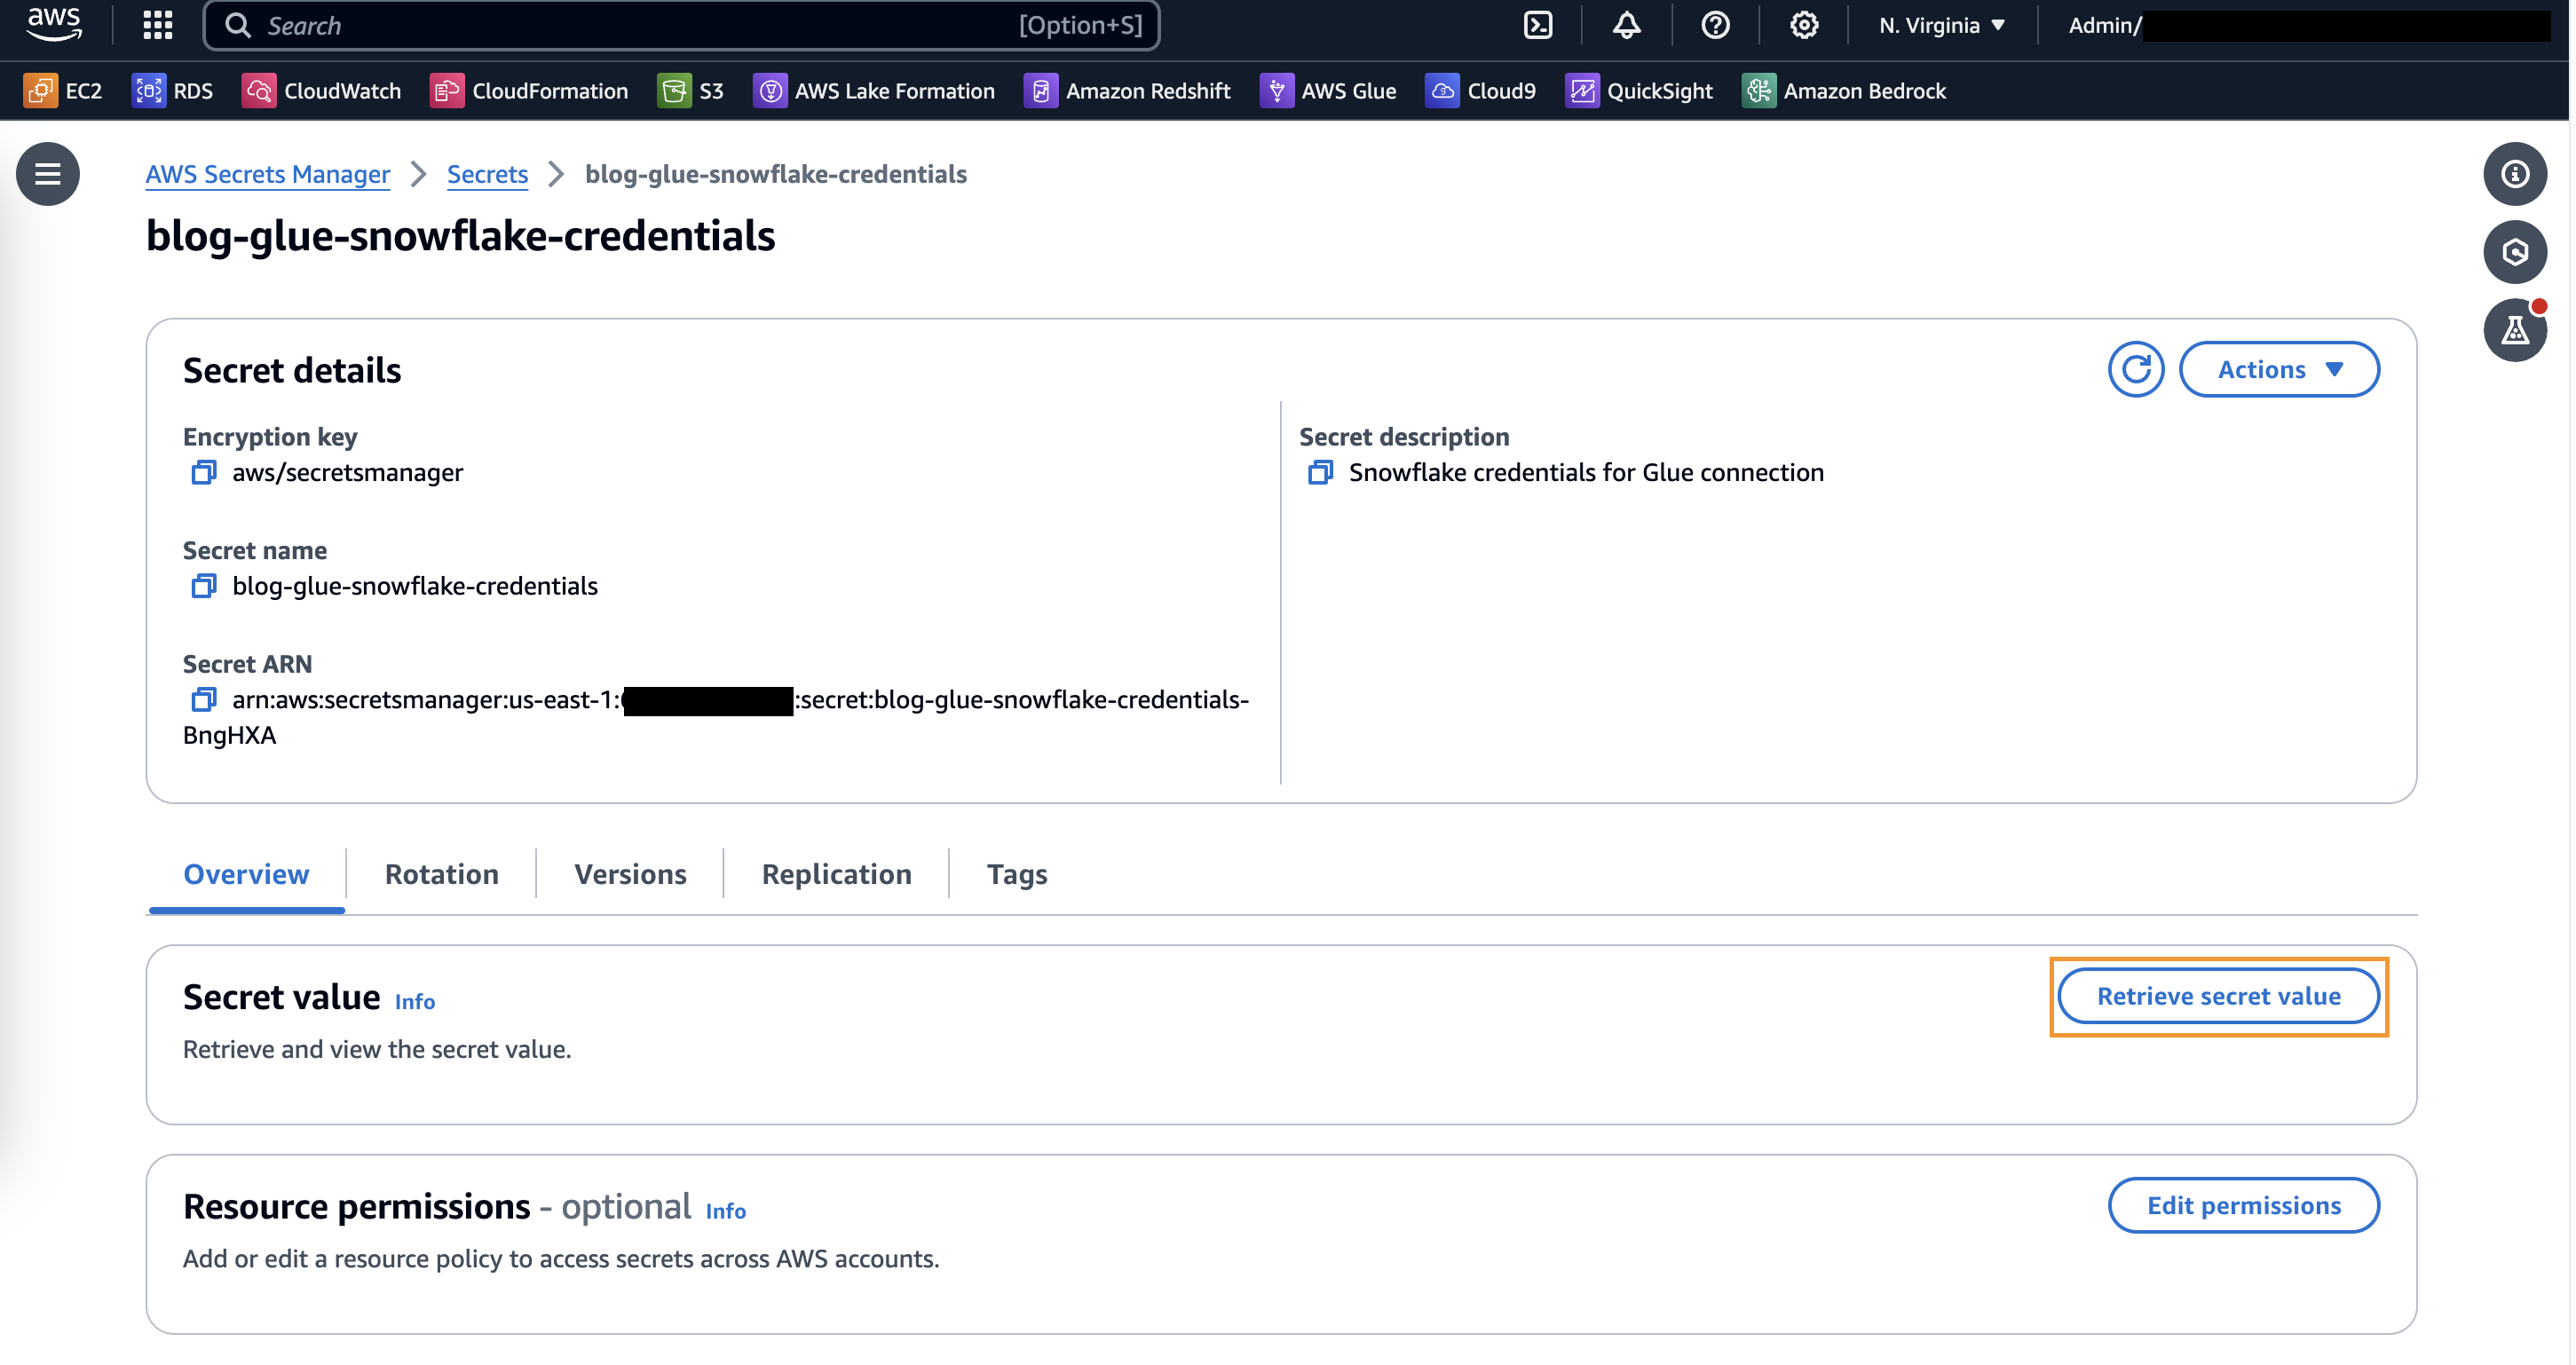The width and height of the screenshot is (2576, 1365).
Task: Refresh the secret details
Action: (2135, 369)
